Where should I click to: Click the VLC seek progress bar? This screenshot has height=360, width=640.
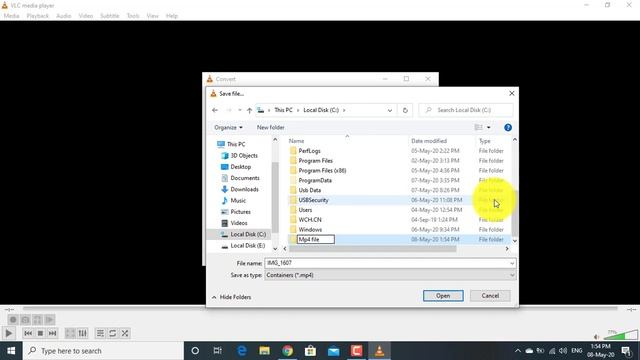pyautogui.click(x=320, y=309)
